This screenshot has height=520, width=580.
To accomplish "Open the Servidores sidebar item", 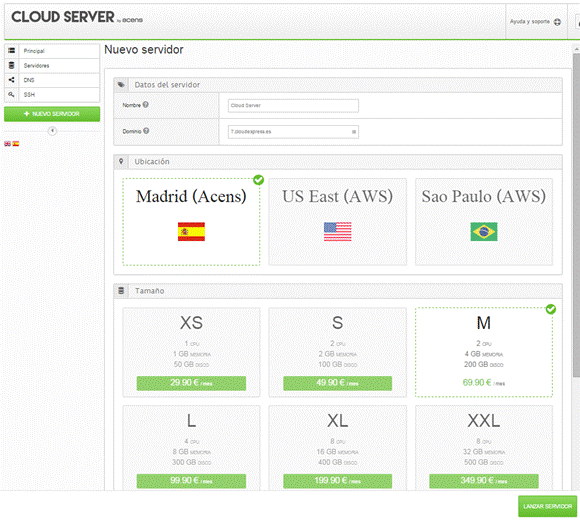I will (x=52, y=66).
